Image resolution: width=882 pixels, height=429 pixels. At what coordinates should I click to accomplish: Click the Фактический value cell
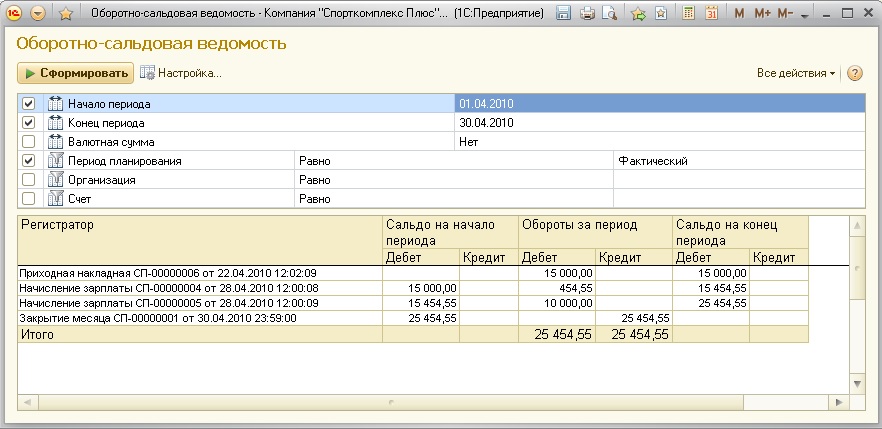tap(740, 161)
